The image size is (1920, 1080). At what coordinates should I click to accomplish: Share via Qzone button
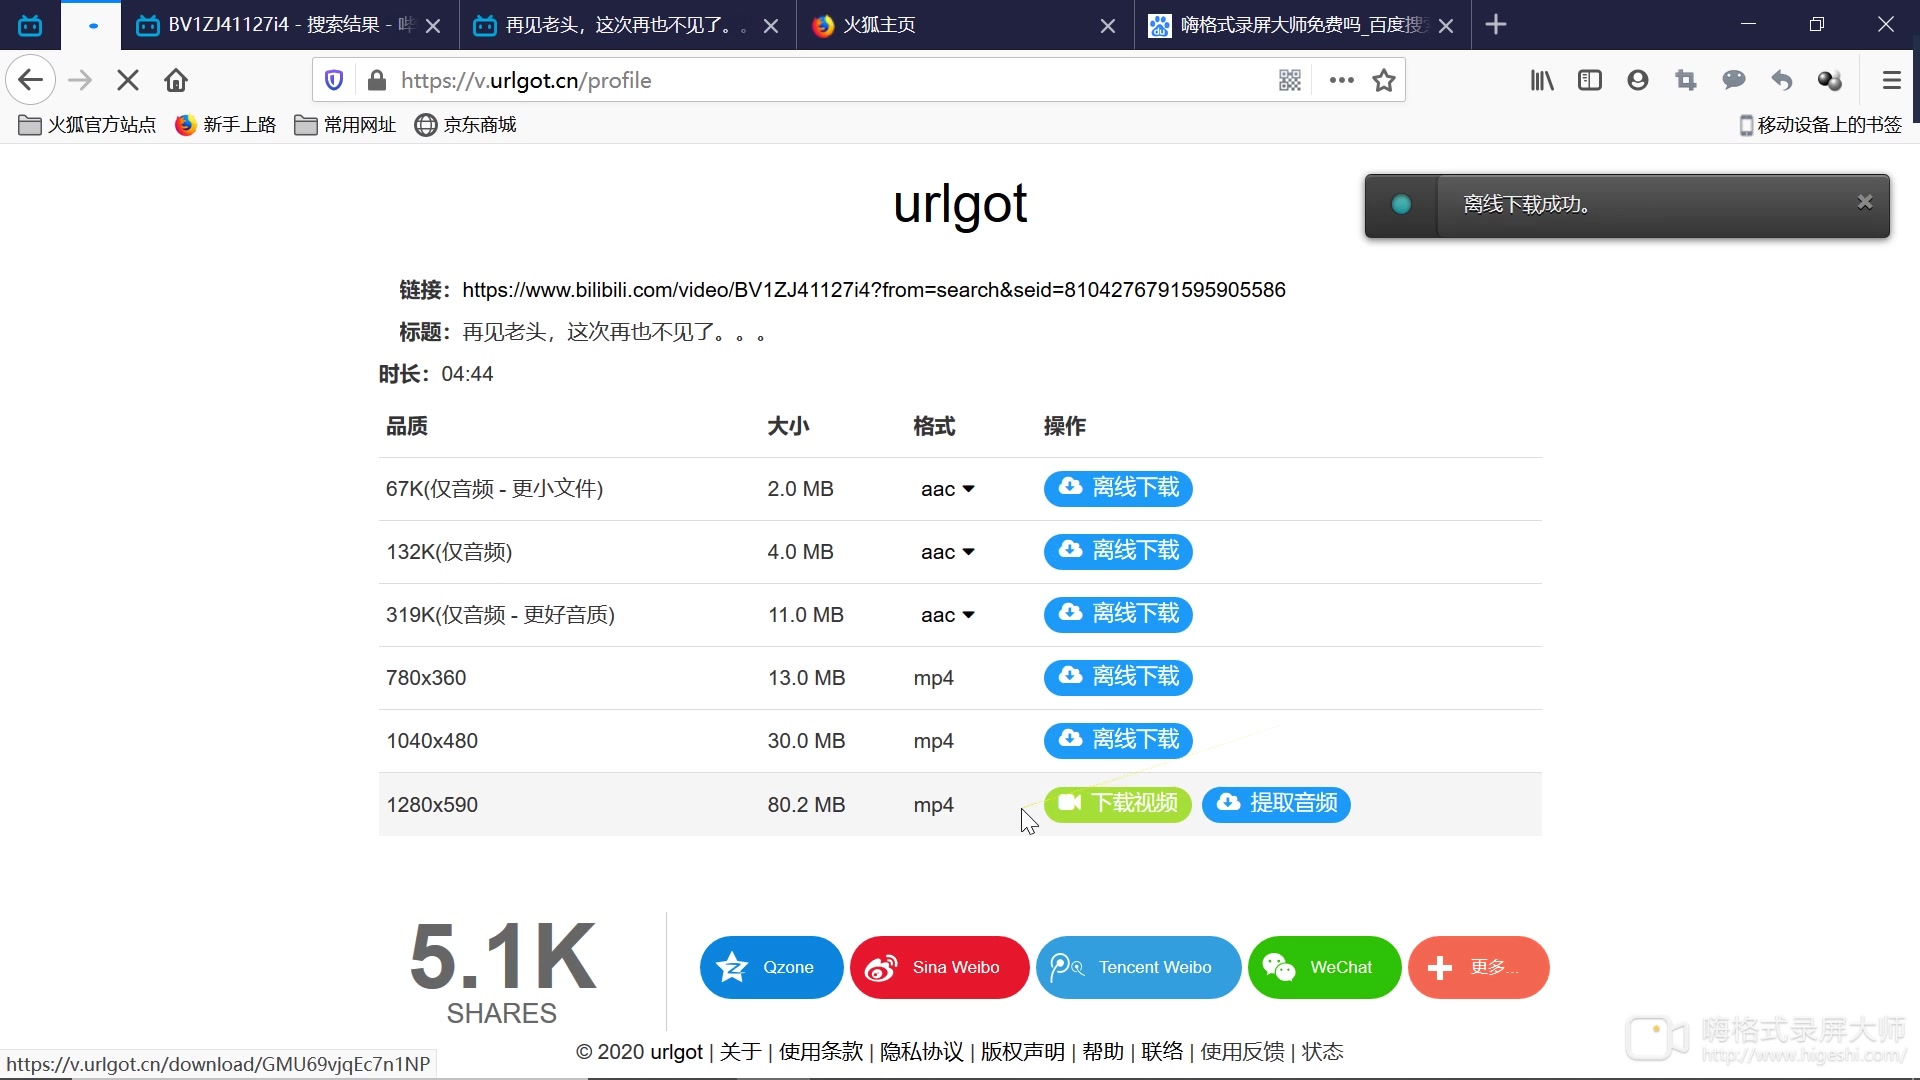pyautogui.click(x=771, y=967)
